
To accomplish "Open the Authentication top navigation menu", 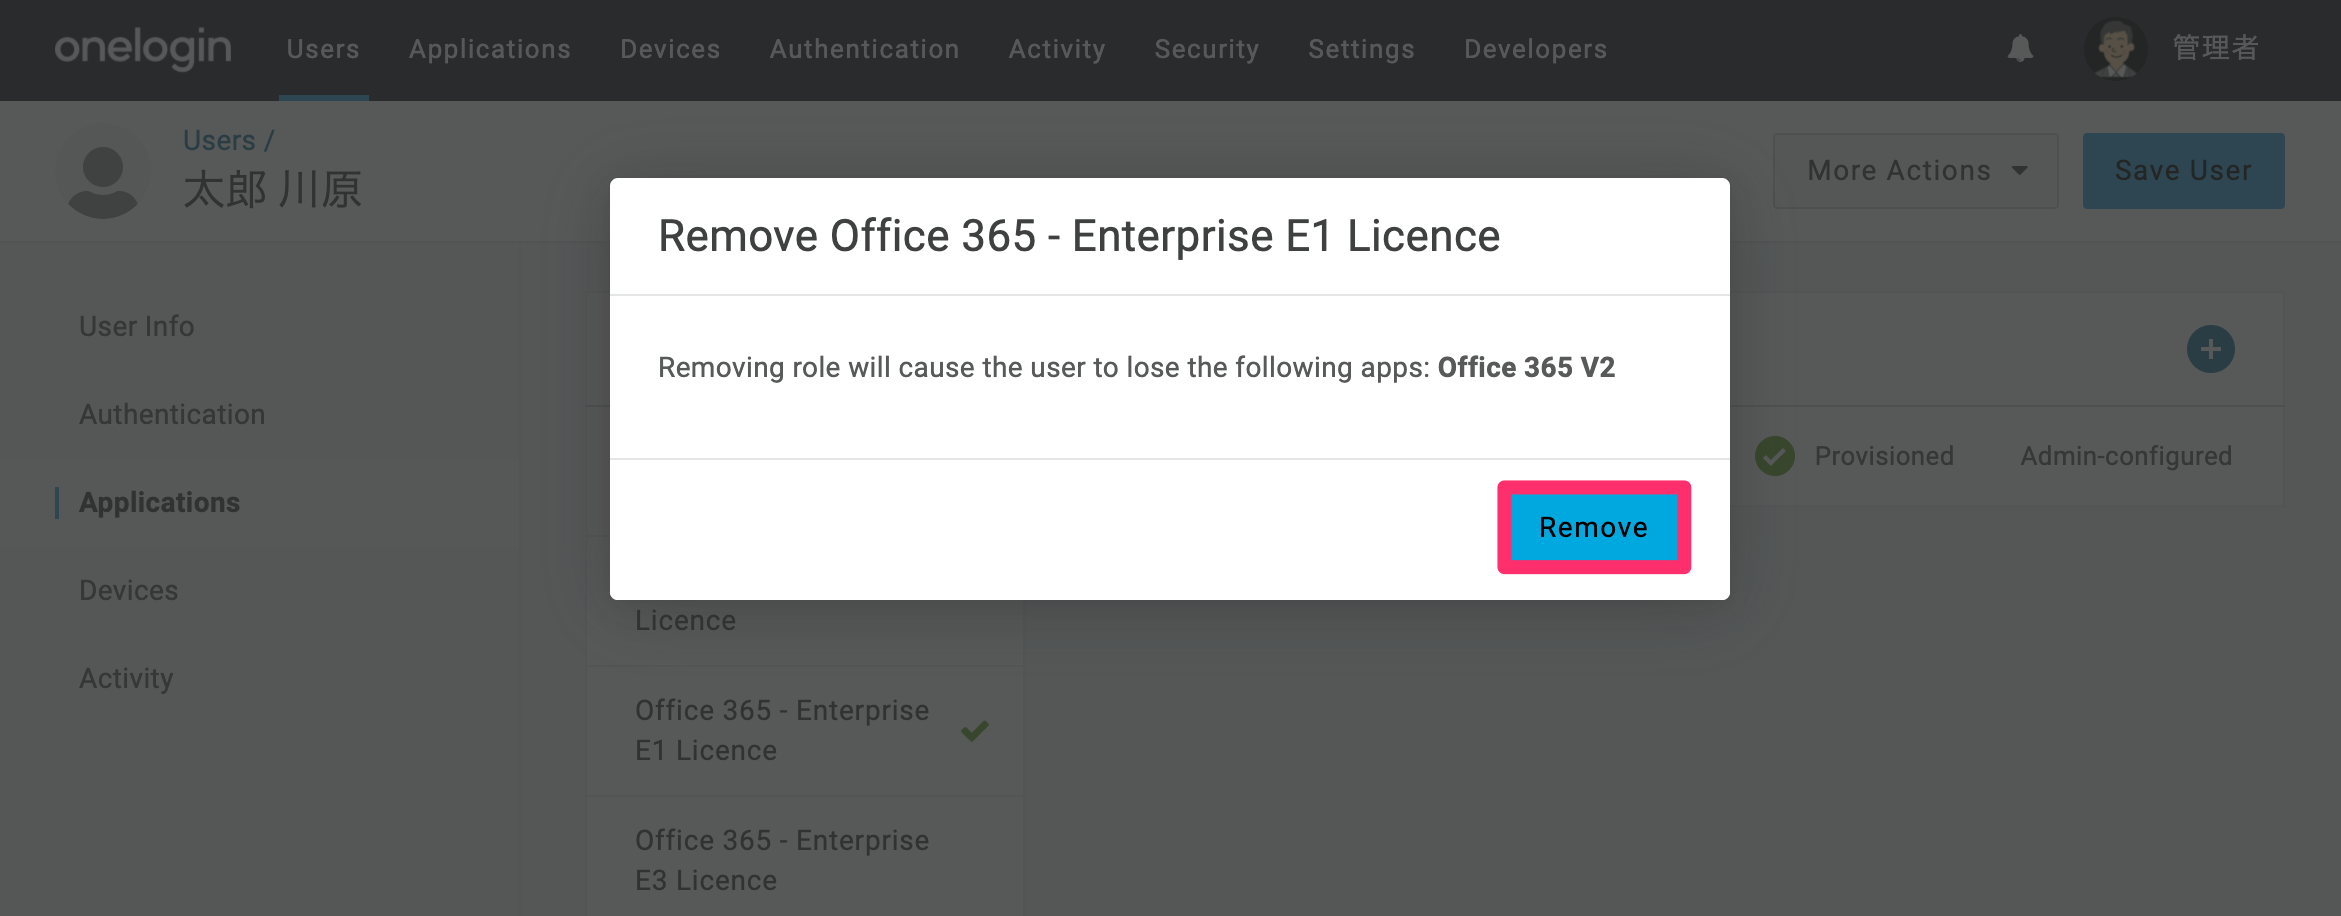I will click(864, 49).
